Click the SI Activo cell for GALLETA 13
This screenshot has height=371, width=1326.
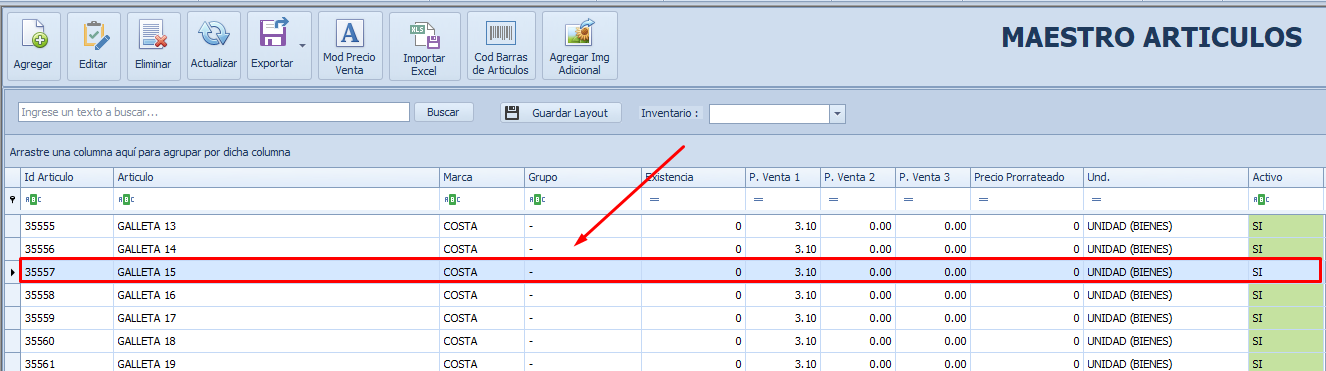pos(1287,226)
